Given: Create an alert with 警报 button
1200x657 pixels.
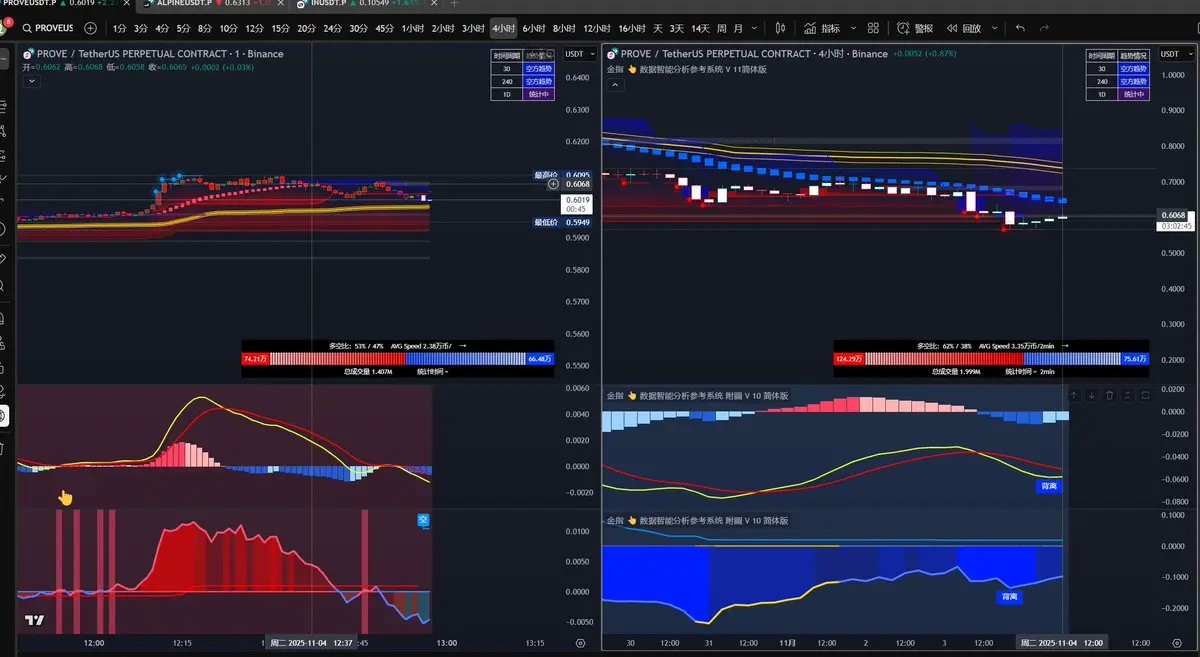Looking at the screenshot, I should point(915,28).
